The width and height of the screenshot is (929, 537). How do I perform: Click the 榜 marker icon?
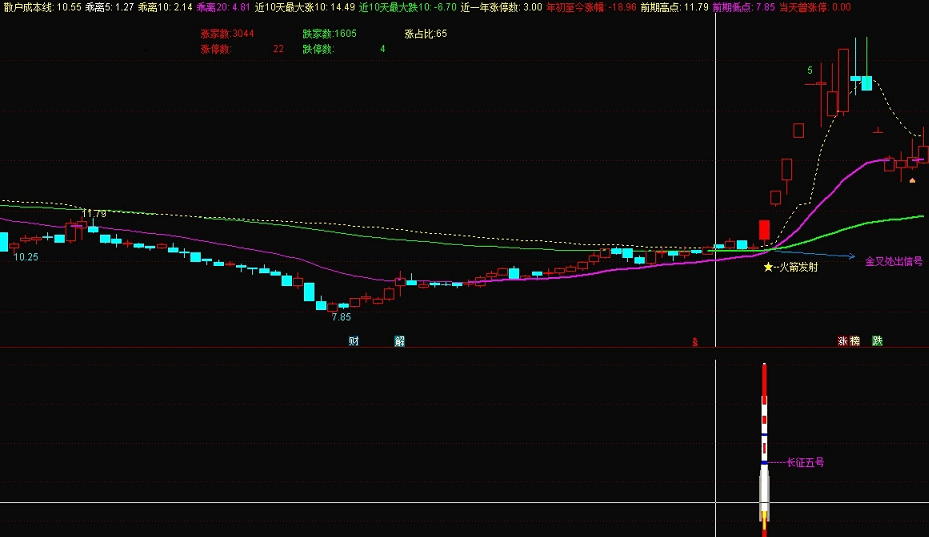point(855,341)
